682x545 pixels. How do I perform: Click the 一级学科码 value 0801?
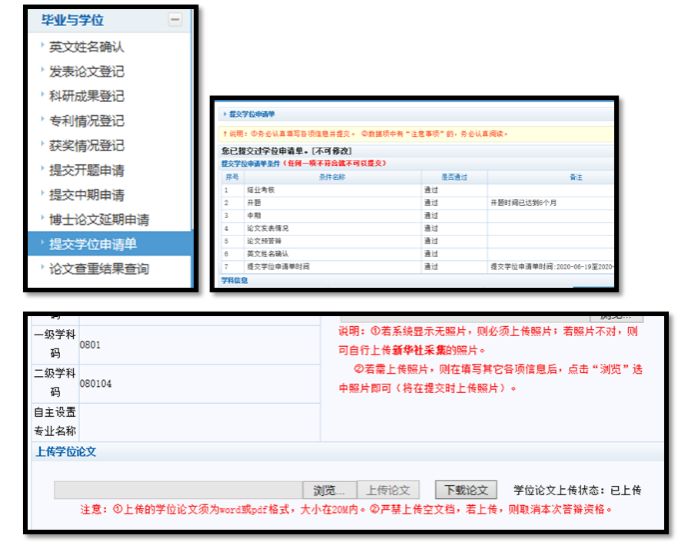click(x=90, y=345)
